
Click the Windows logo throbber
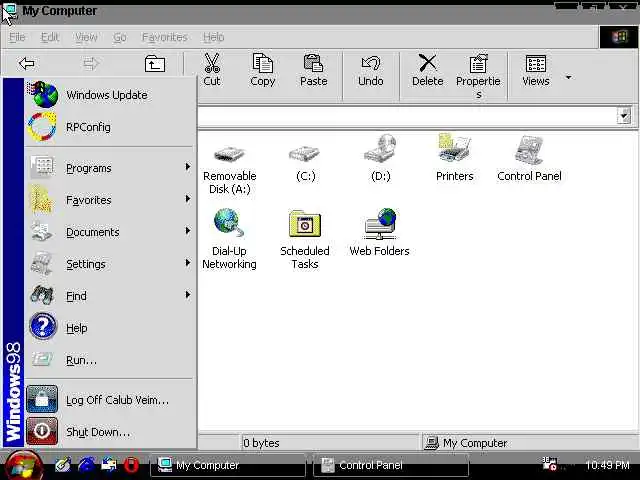click(x=619, y=37)
